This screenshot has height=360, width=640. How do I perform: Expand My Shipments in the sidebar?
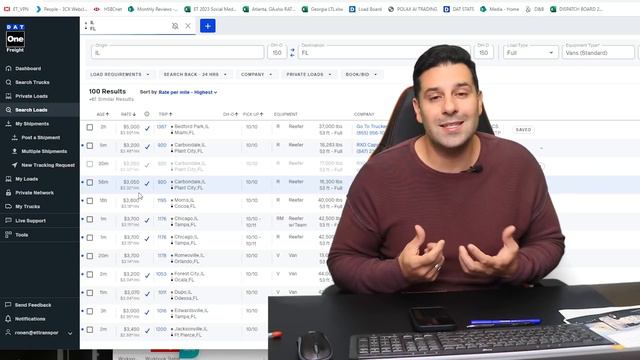[x=32, y=124]
